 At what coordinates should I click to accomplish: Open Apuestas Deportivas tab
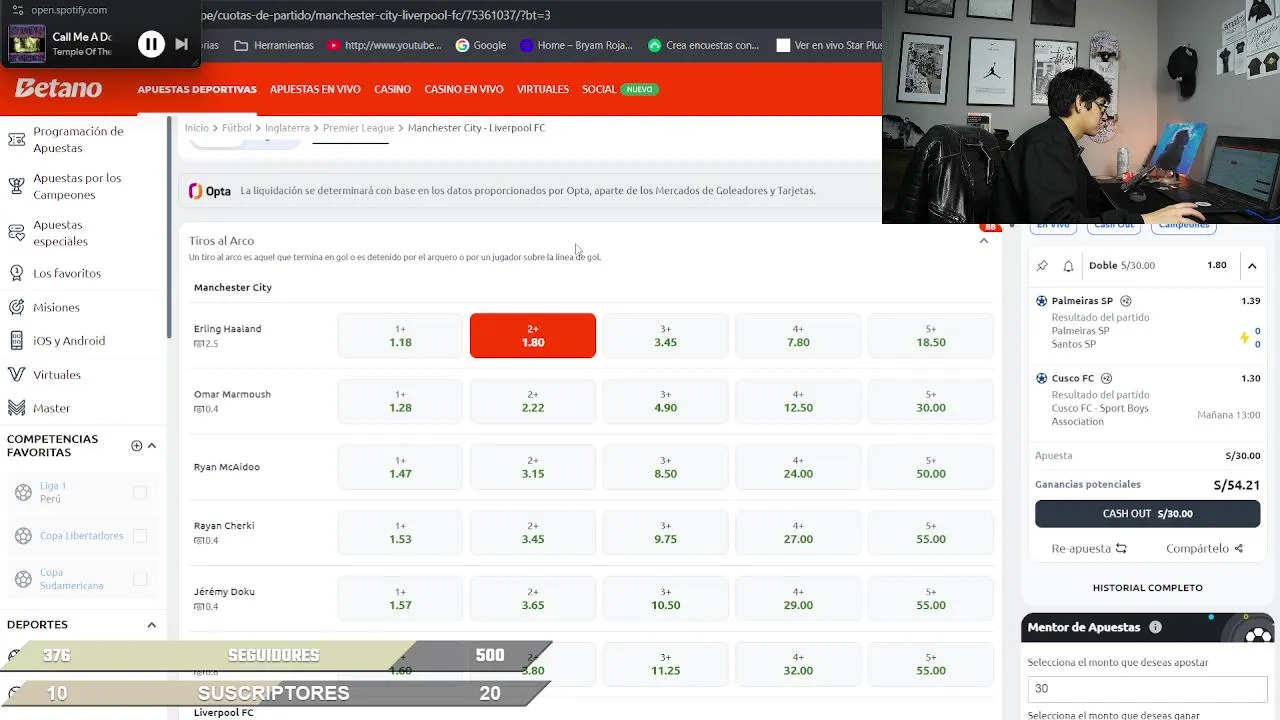[x=197, y=89]
